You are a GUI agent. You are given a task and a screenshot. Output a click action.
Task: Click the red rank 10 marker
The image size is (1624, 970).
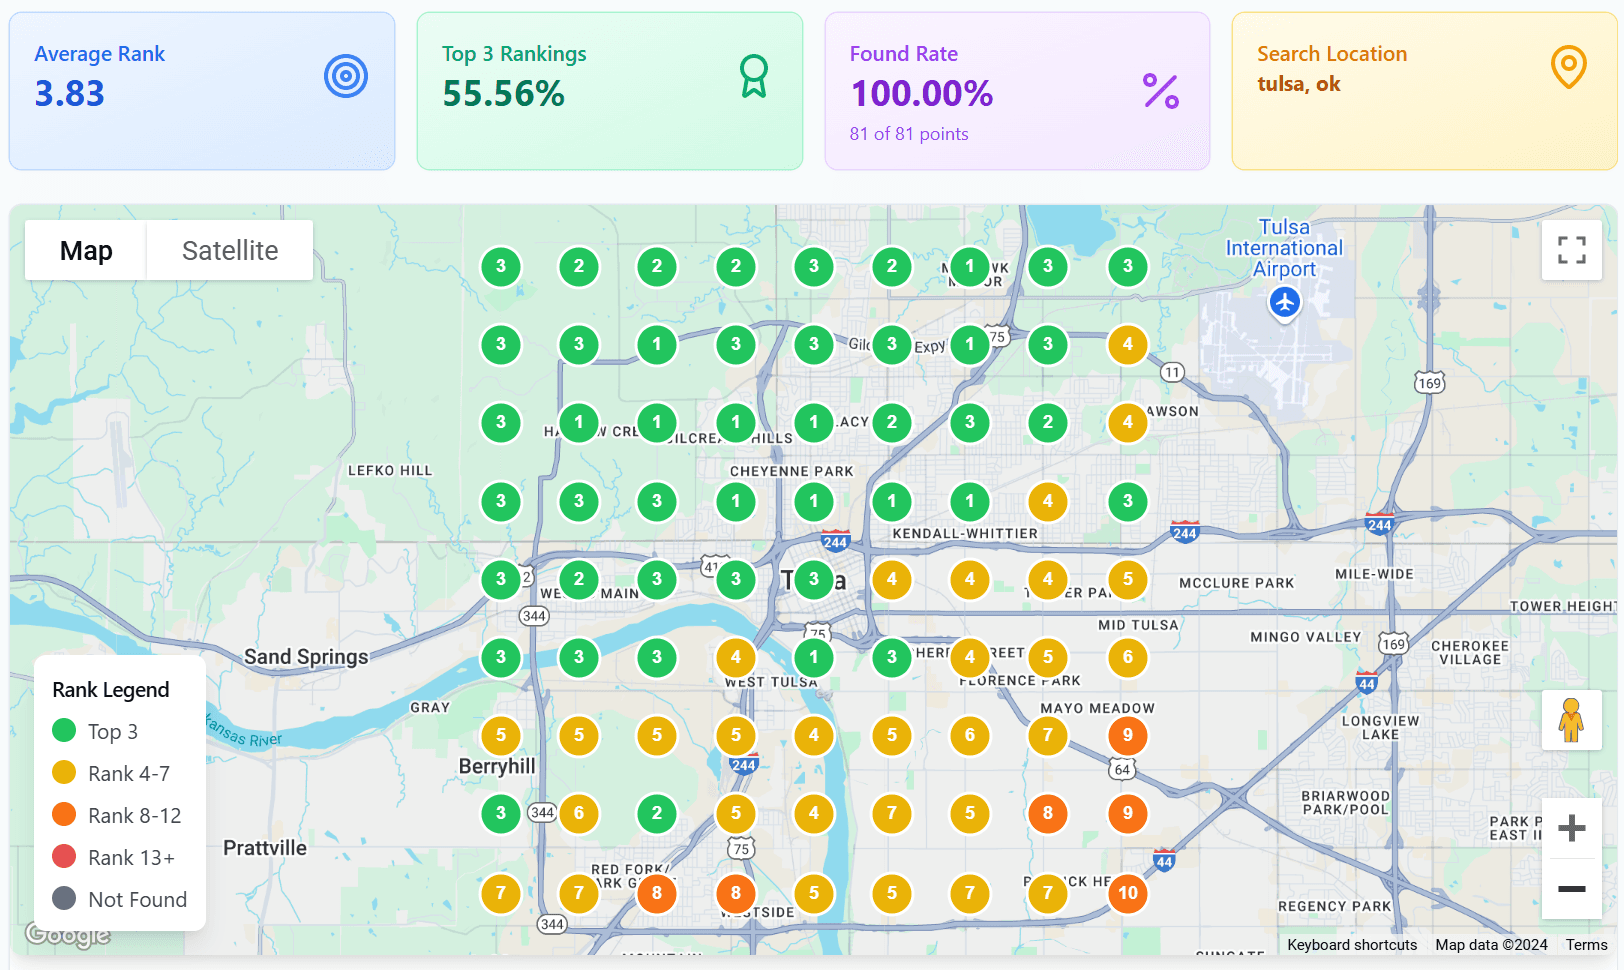[x=1128, y=893]
